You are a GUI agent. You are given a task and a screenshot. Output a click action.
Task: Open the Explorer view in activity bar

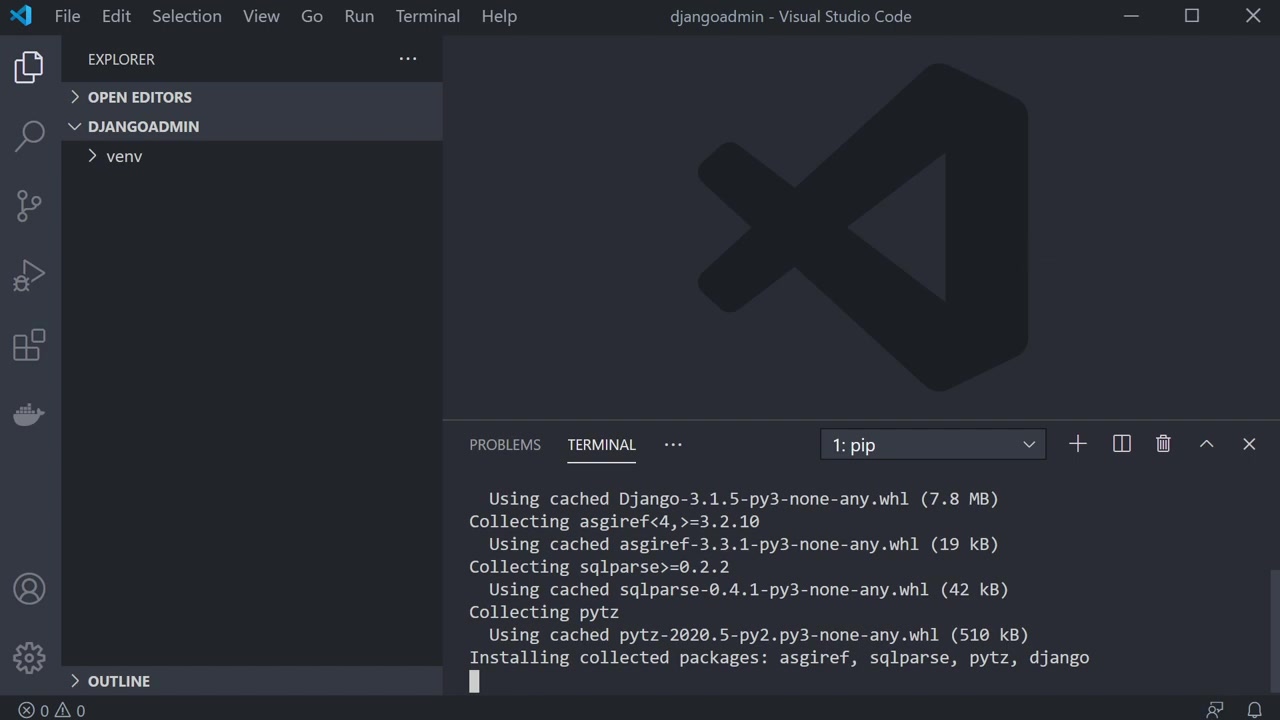[29, 67]
